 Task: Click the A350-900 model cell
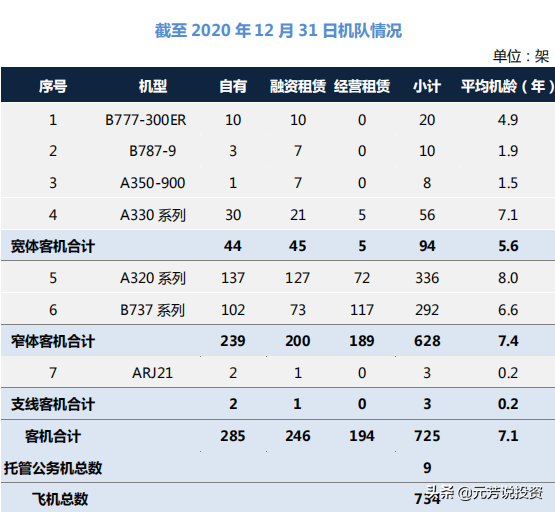153,183
